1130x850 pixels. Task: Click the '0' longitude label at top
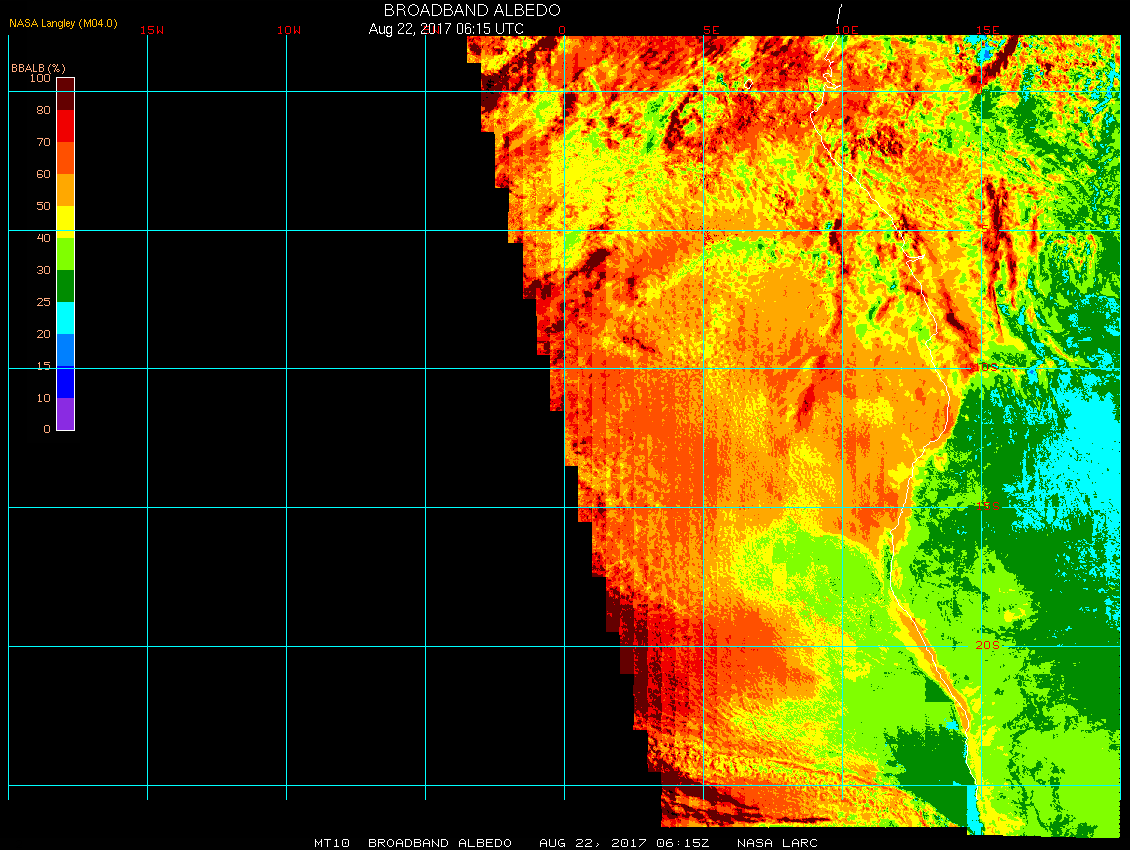pyautogui.click(x=562, y=30)
